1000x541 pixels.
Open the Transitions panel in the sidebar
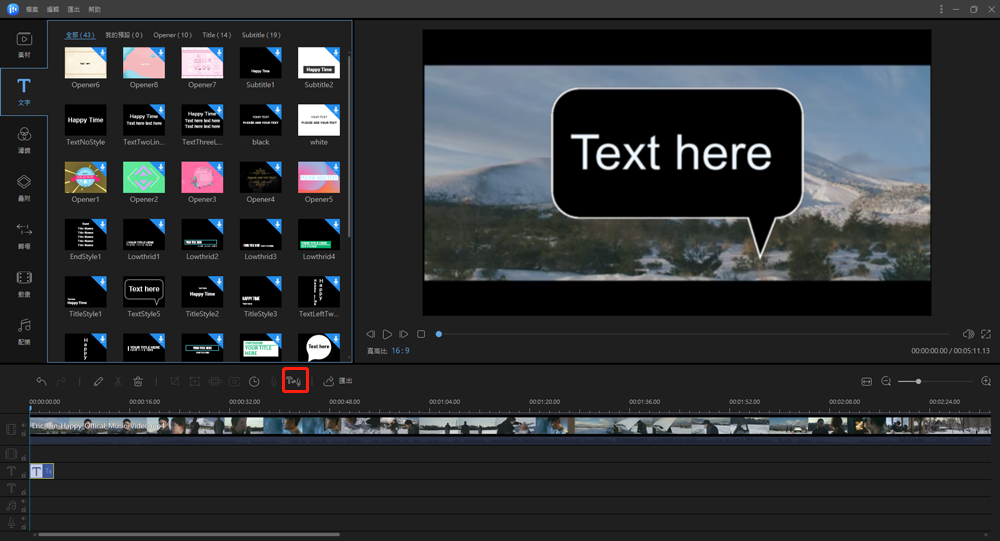pos(24,235)
